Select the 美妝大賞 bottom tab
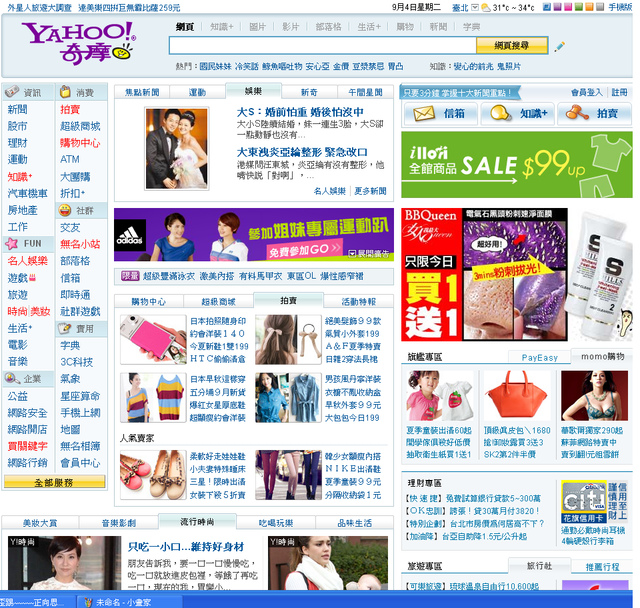The height and width of the screenshot is (608, 640). (40, 523)
